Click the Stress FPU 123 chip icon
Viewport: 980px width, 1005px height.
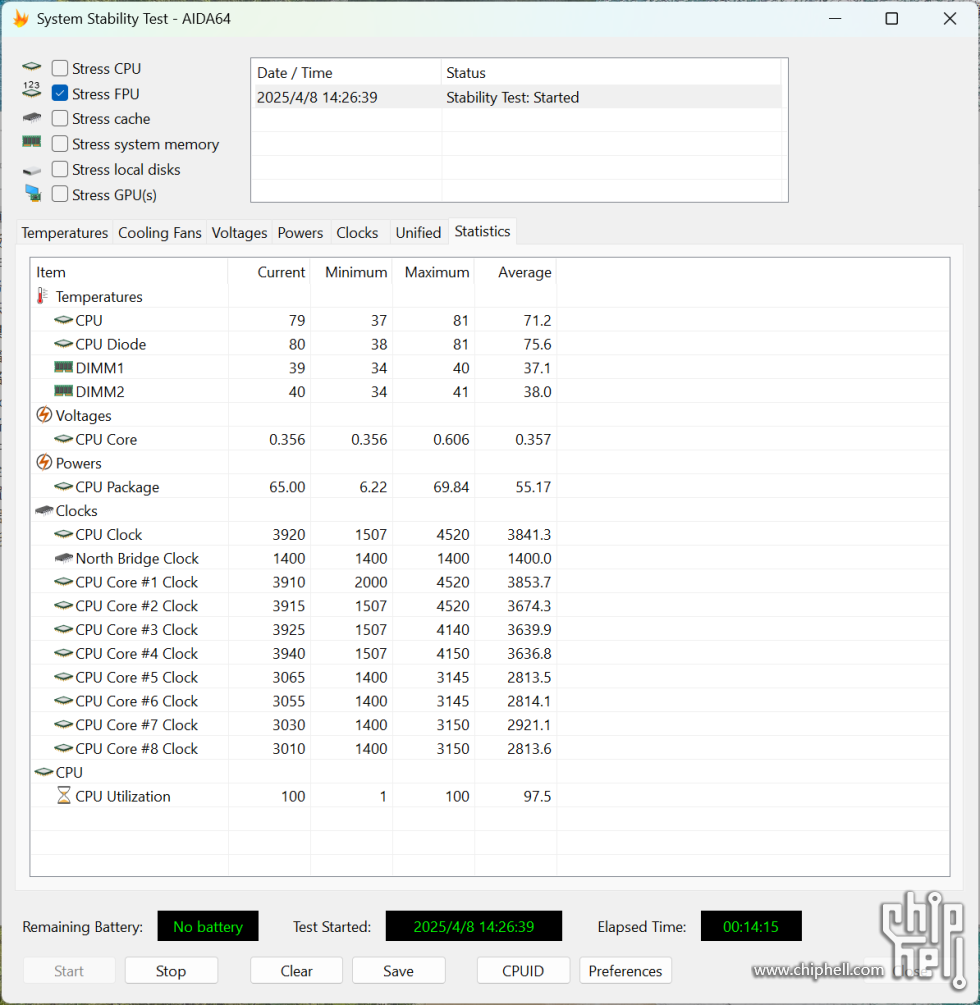(x=31, y=90)
